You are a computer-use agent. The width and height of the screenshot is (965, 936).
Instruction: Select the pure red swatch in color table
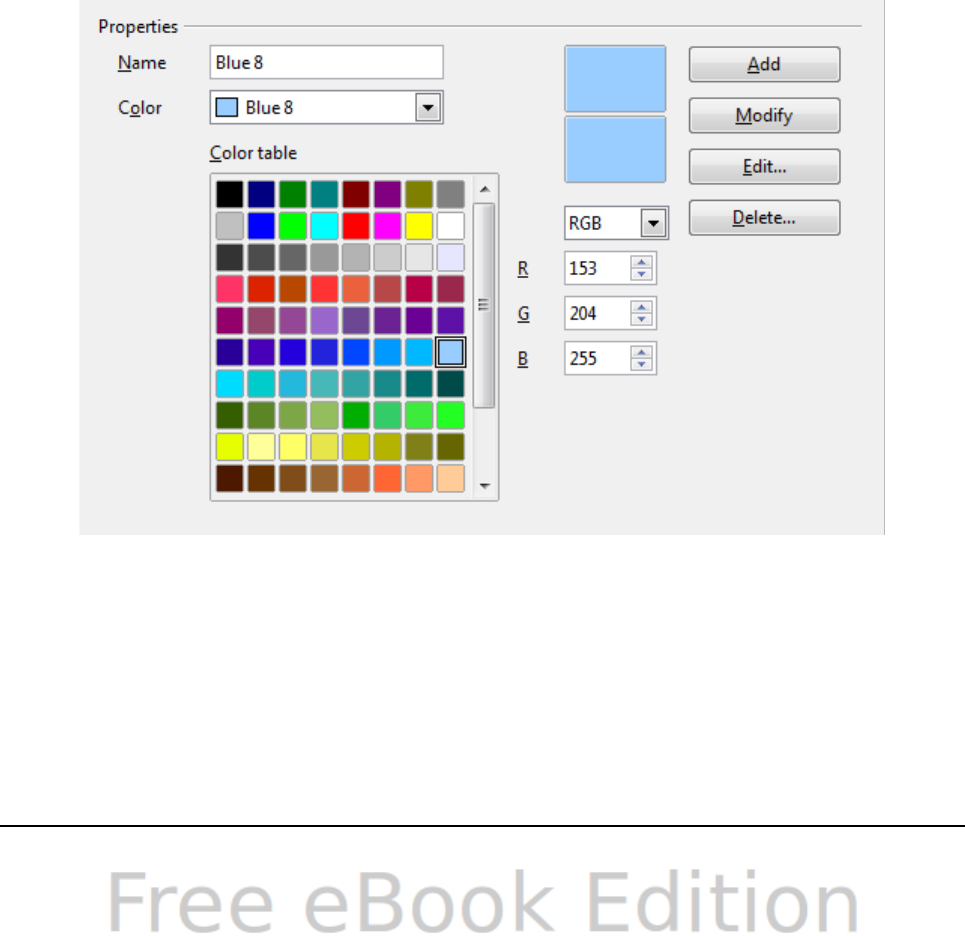pos(356,226)
